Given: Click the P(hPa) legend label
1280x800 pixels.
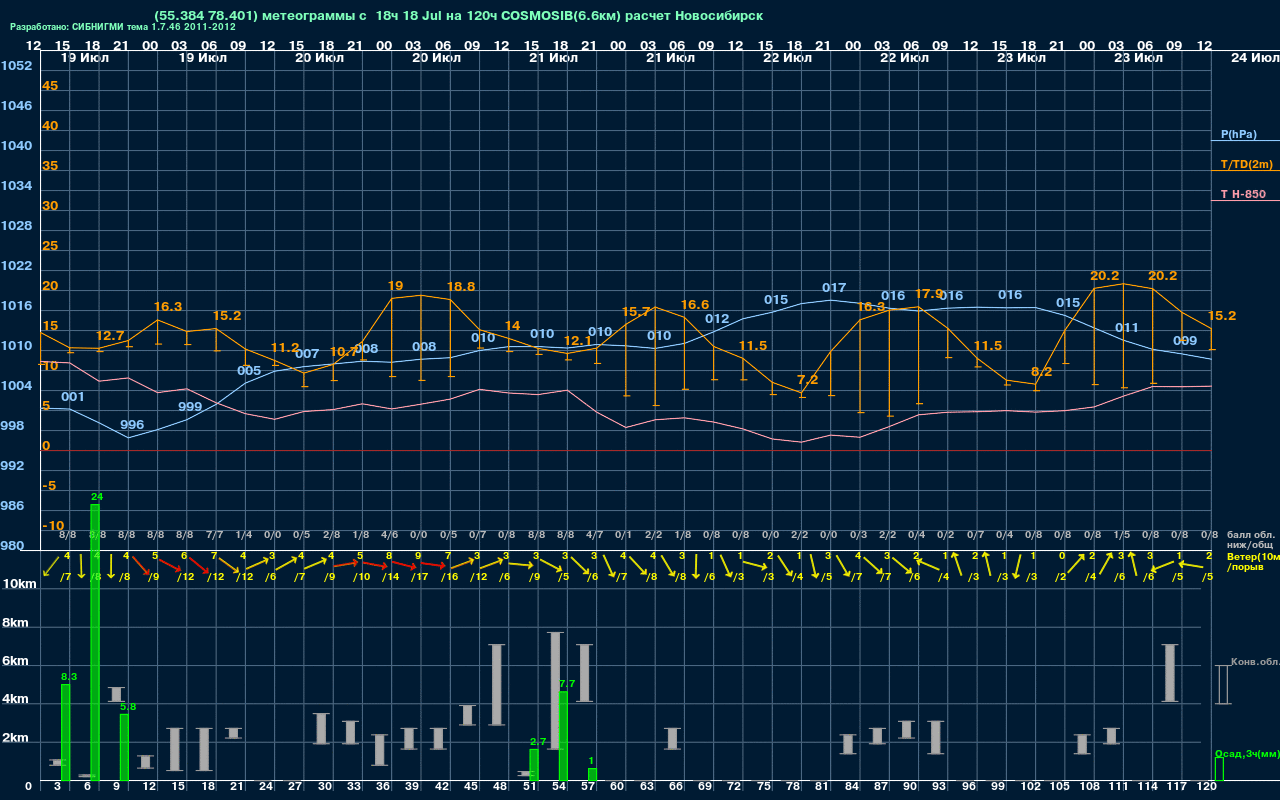Looking at the screenshot, I should [1238, 134].
